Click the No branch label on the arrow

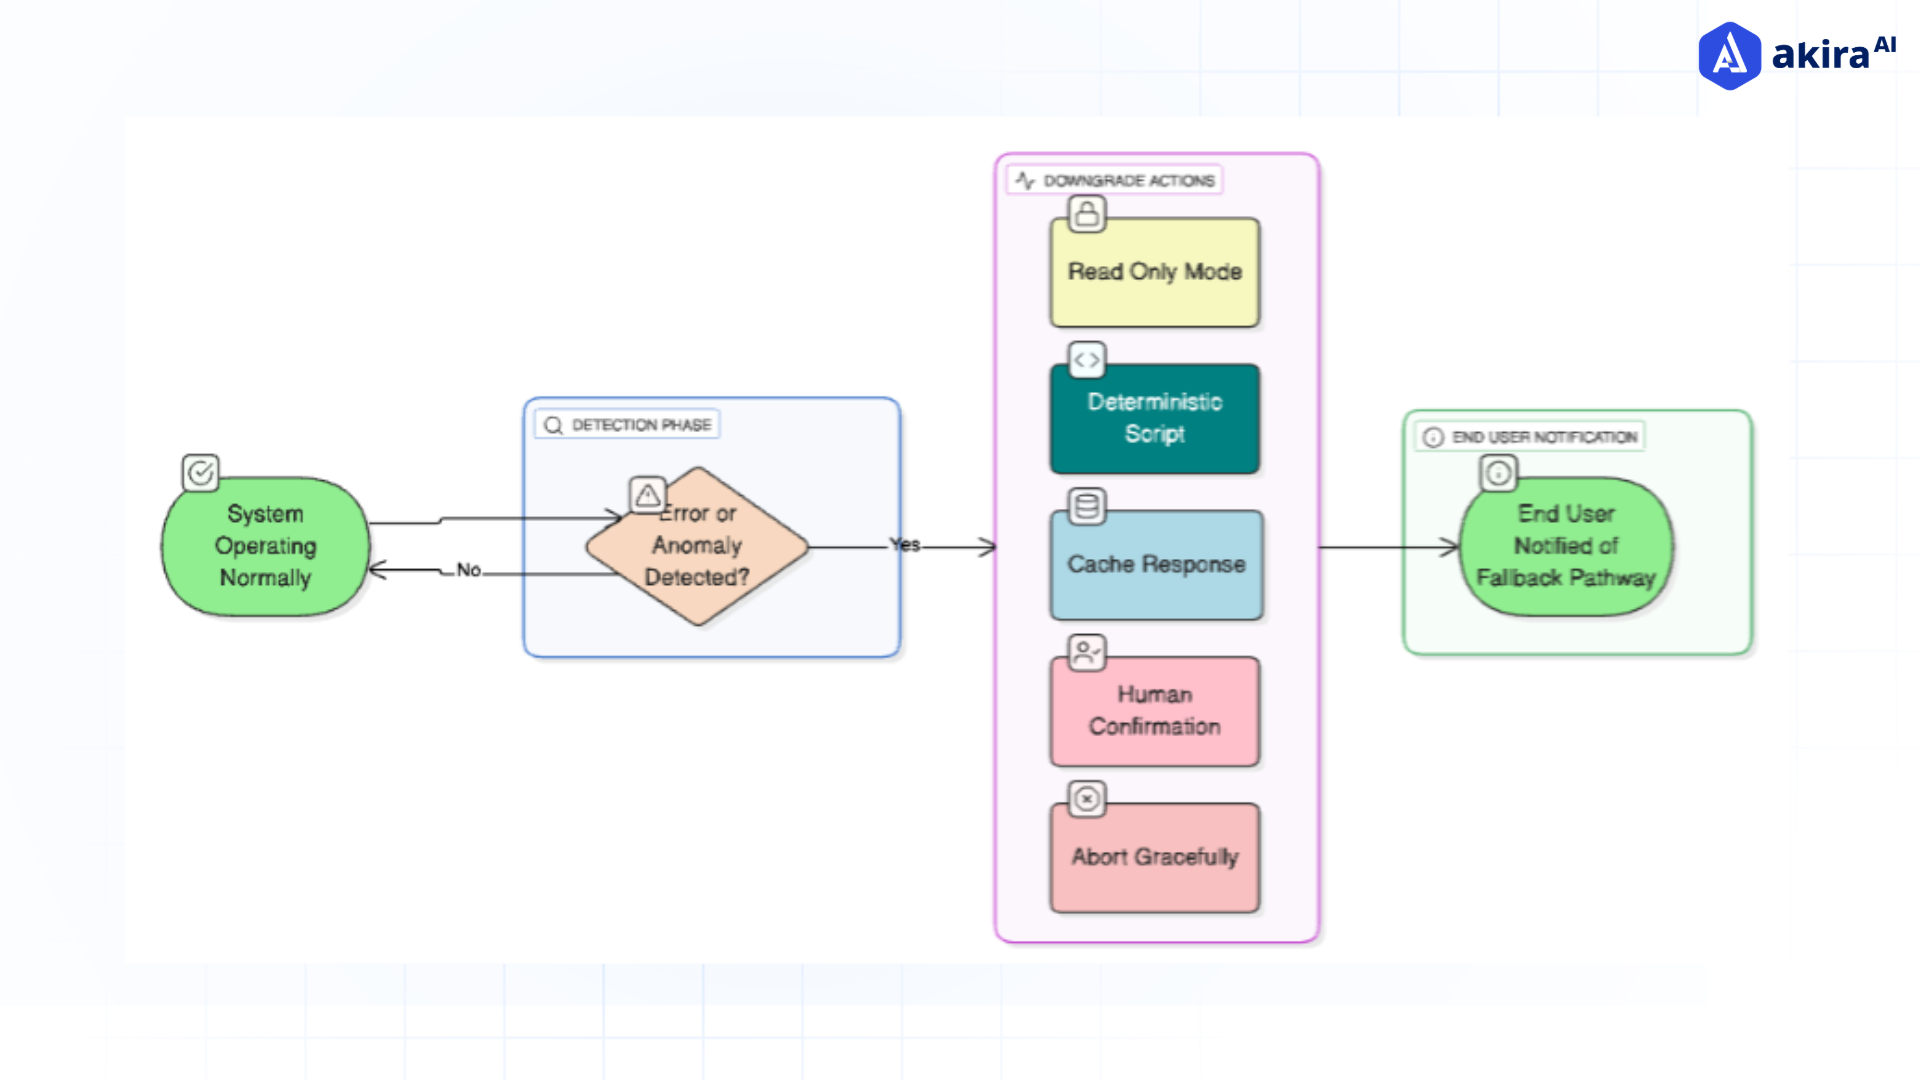[468, 570]
